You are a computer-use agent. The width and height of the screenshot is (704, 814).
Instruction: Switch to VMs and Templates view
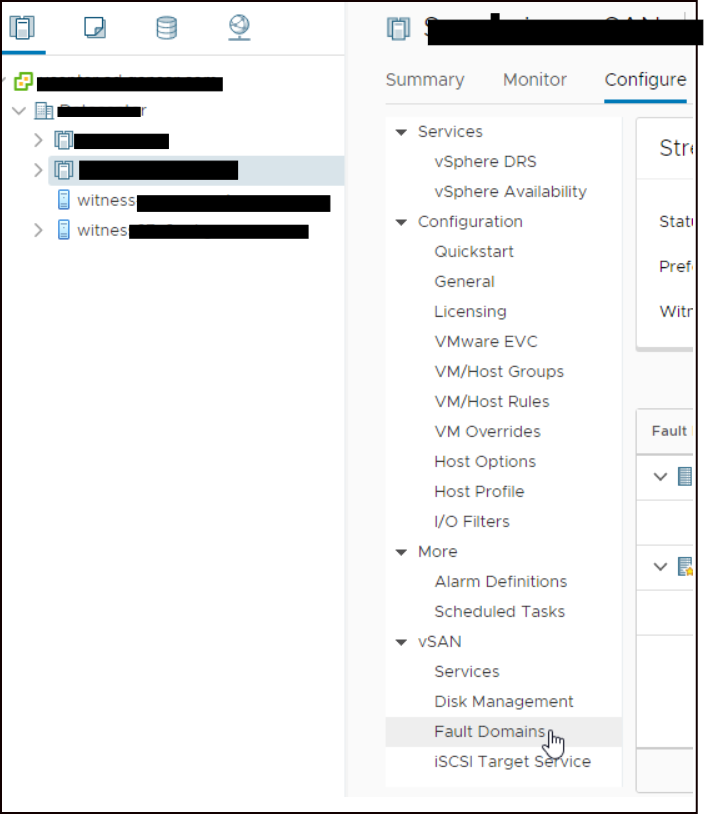tap(94, 27)
